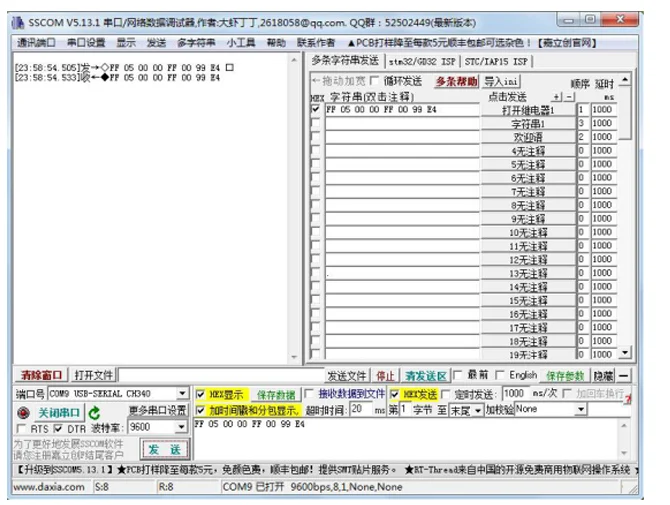Click the 保存参数 button
The width and height of the screenshot is (670, 505).
coord(565,376)
